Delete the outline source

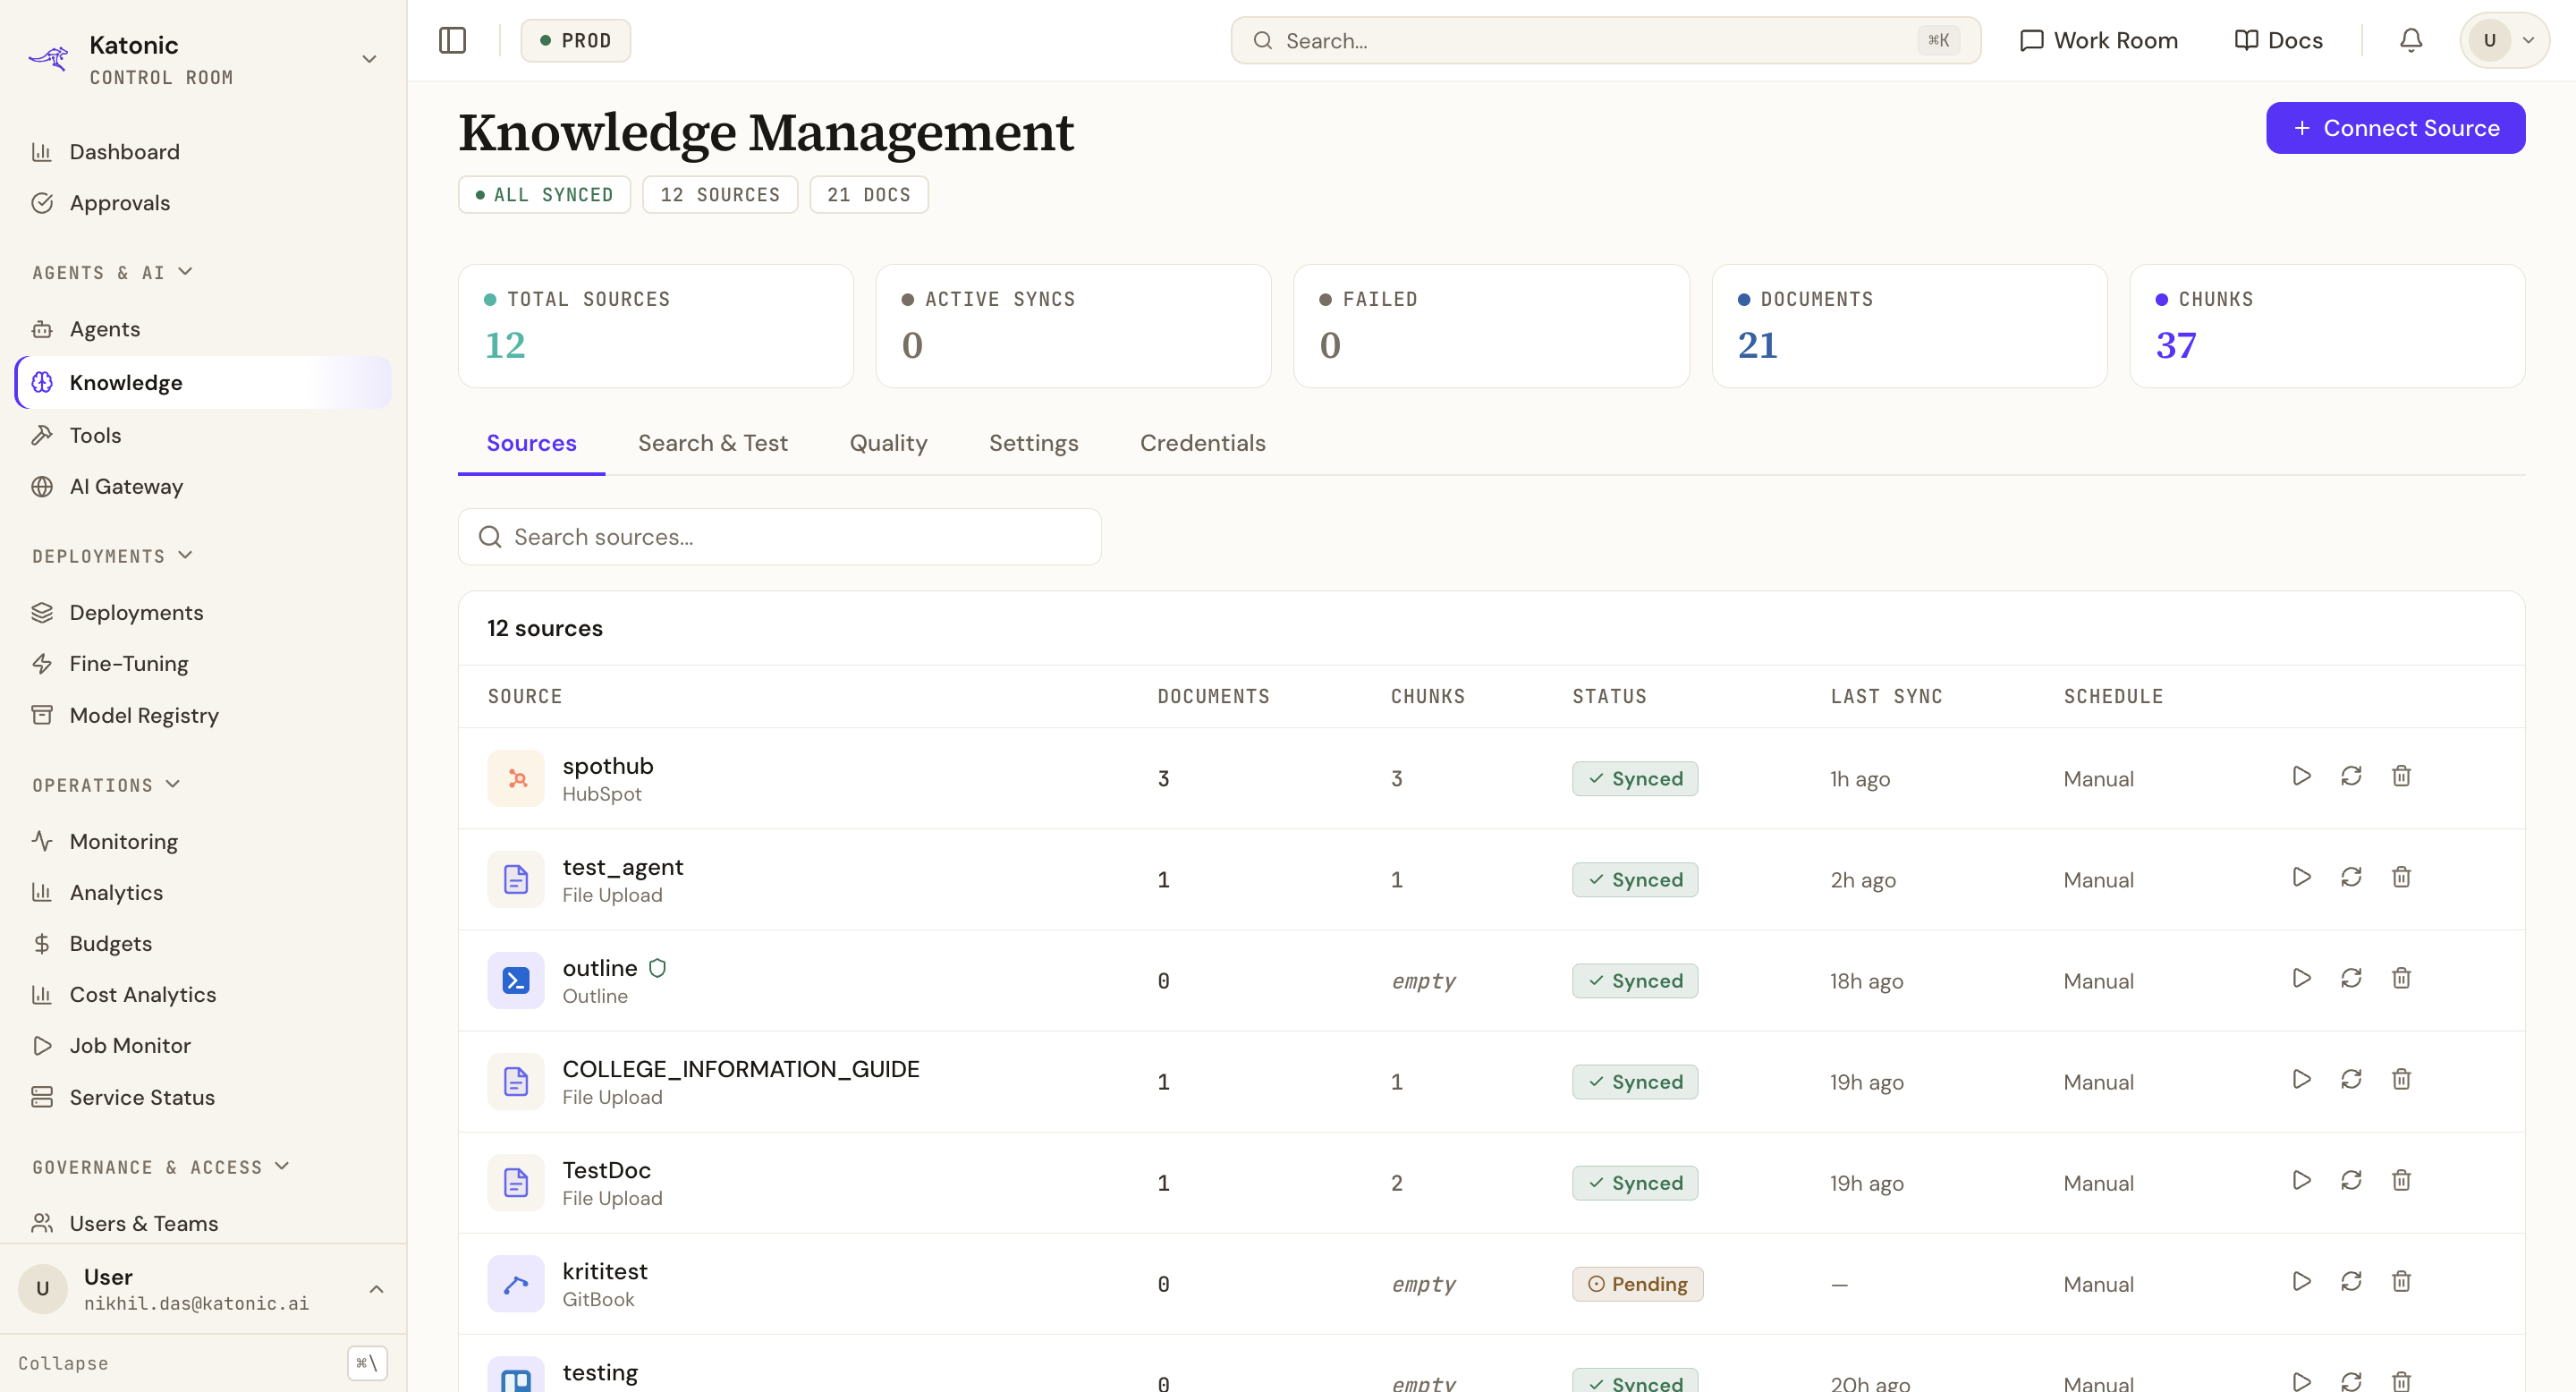pos(2401,978)
